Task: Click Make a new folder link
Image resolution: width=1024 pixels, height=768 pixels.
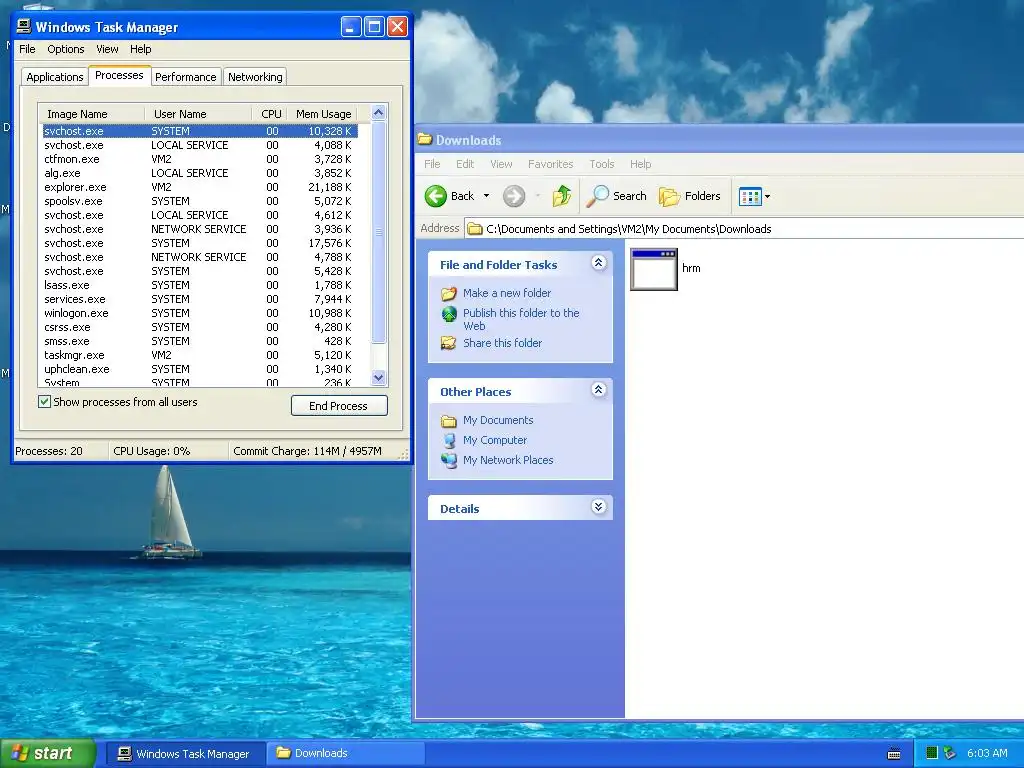Action: point(507,293)
